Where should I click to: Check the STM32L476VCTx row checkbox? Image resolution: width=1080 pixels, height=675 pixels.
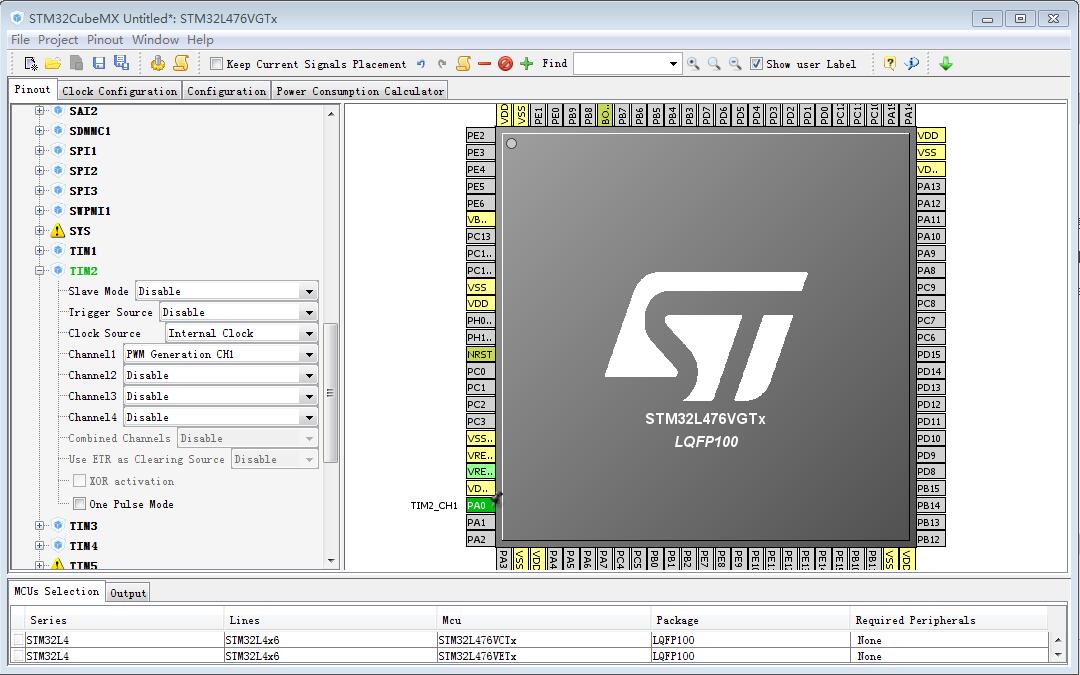(19, 640)
